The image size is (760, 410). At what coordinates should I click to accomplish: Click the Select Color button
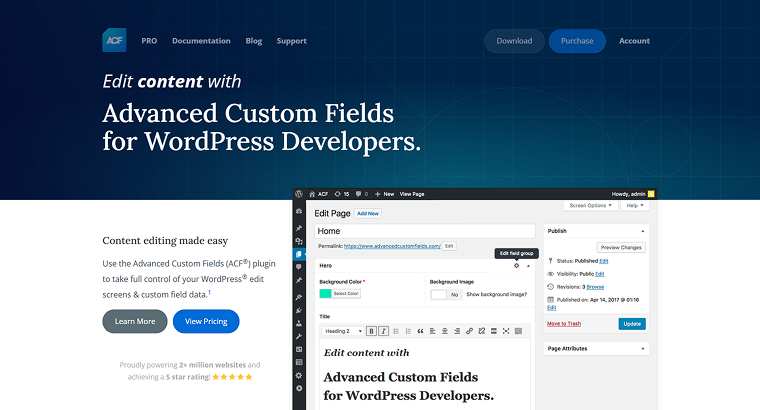pos(346,293)
